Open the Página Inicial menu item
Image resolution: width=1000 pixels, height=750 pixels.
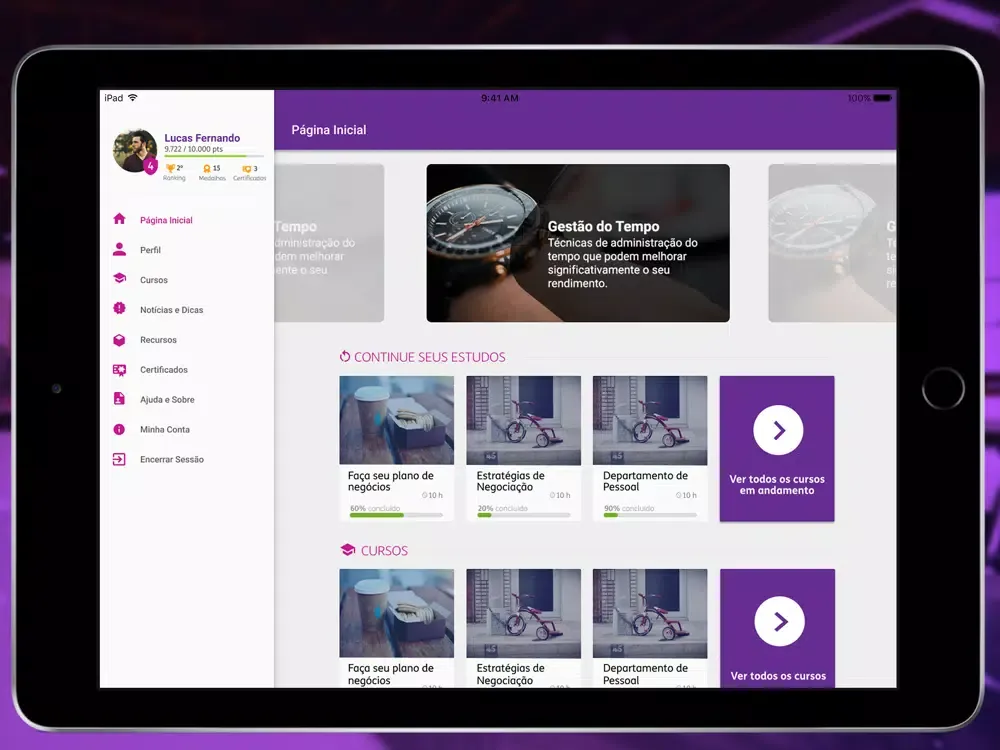166,220
